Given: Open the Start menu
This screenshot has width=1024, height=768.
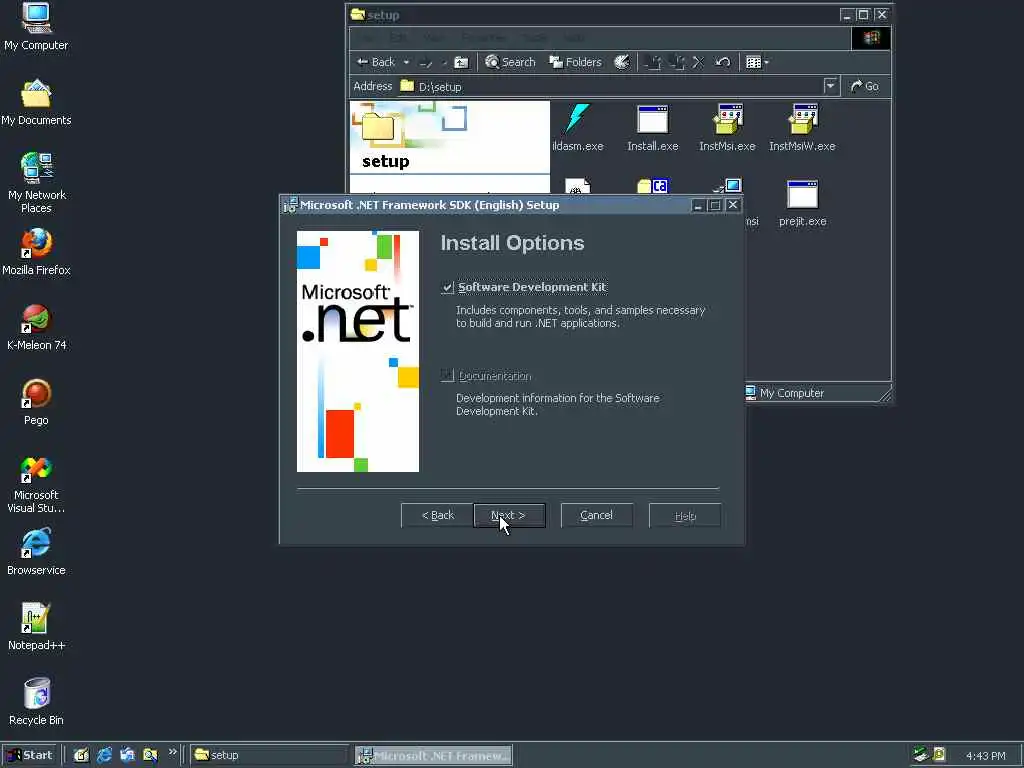Looking at the screenshot, I should (x=30, y=755).
